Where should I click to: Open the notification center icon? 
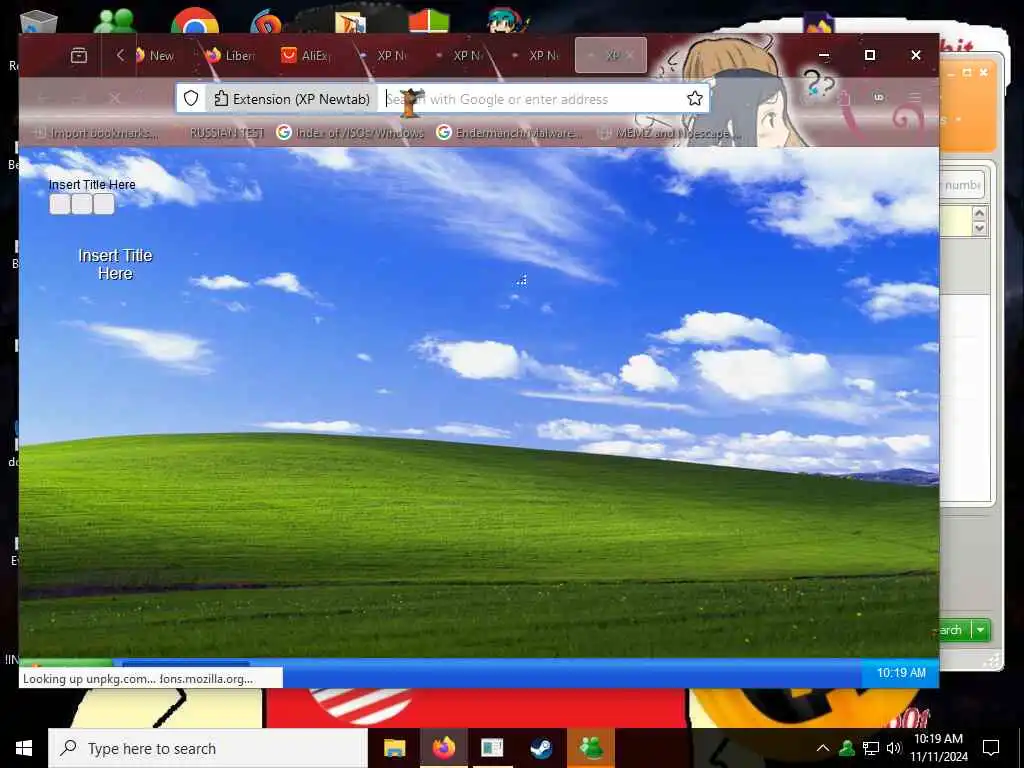(x=991, y=748)
